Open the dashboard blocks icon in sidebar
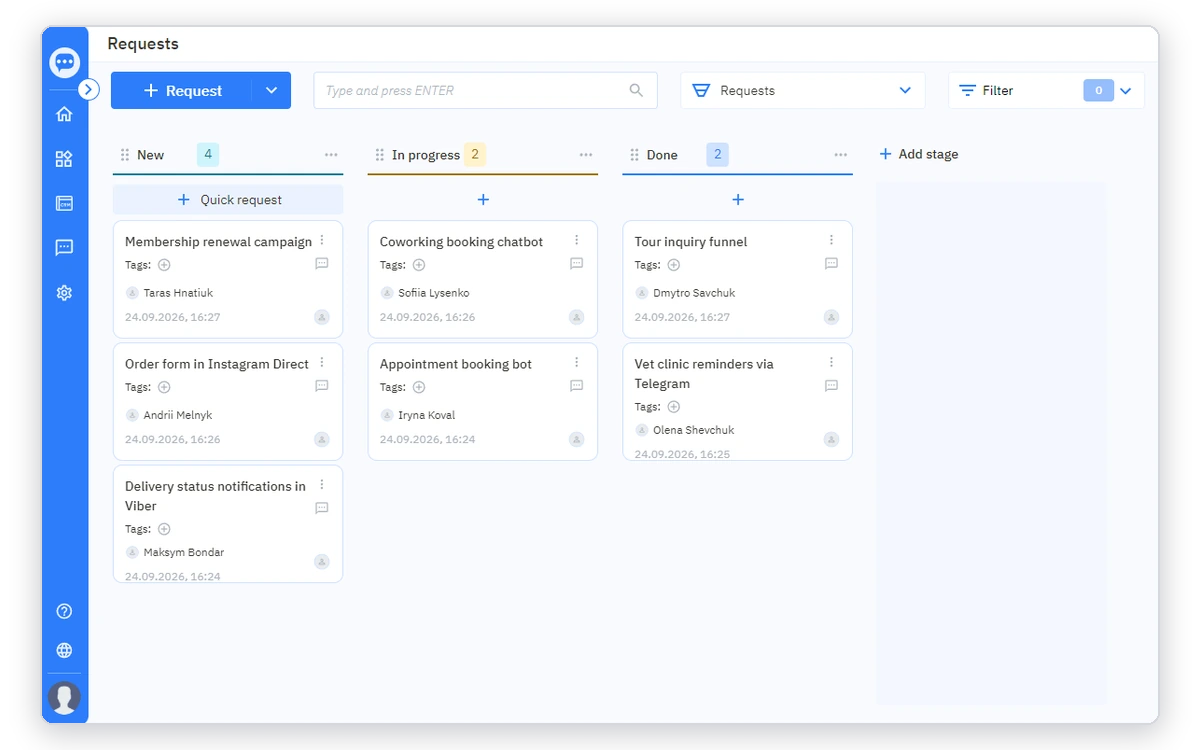Viewport: 1200px width, 750px height. (x=64, y=159)
